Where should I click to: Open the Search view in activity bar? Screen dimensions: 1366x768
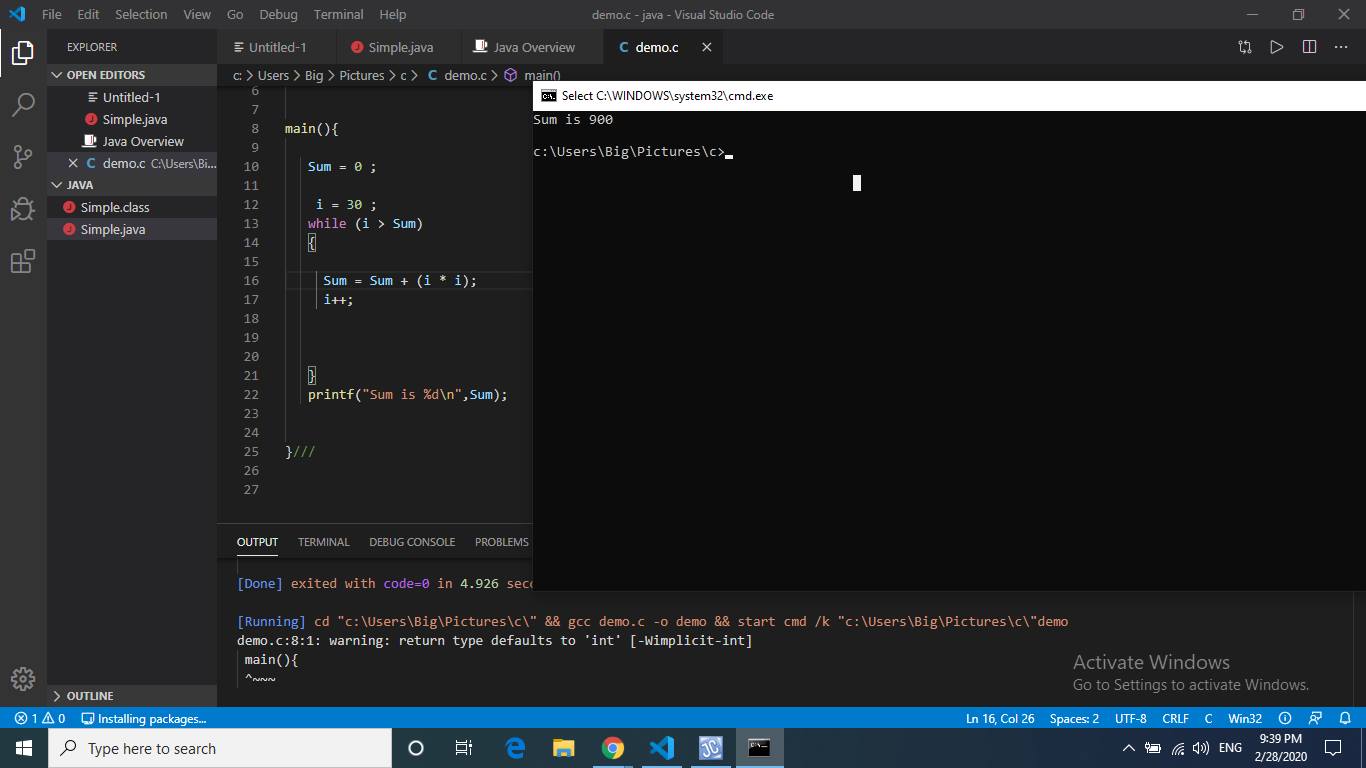tap(23, 105)
